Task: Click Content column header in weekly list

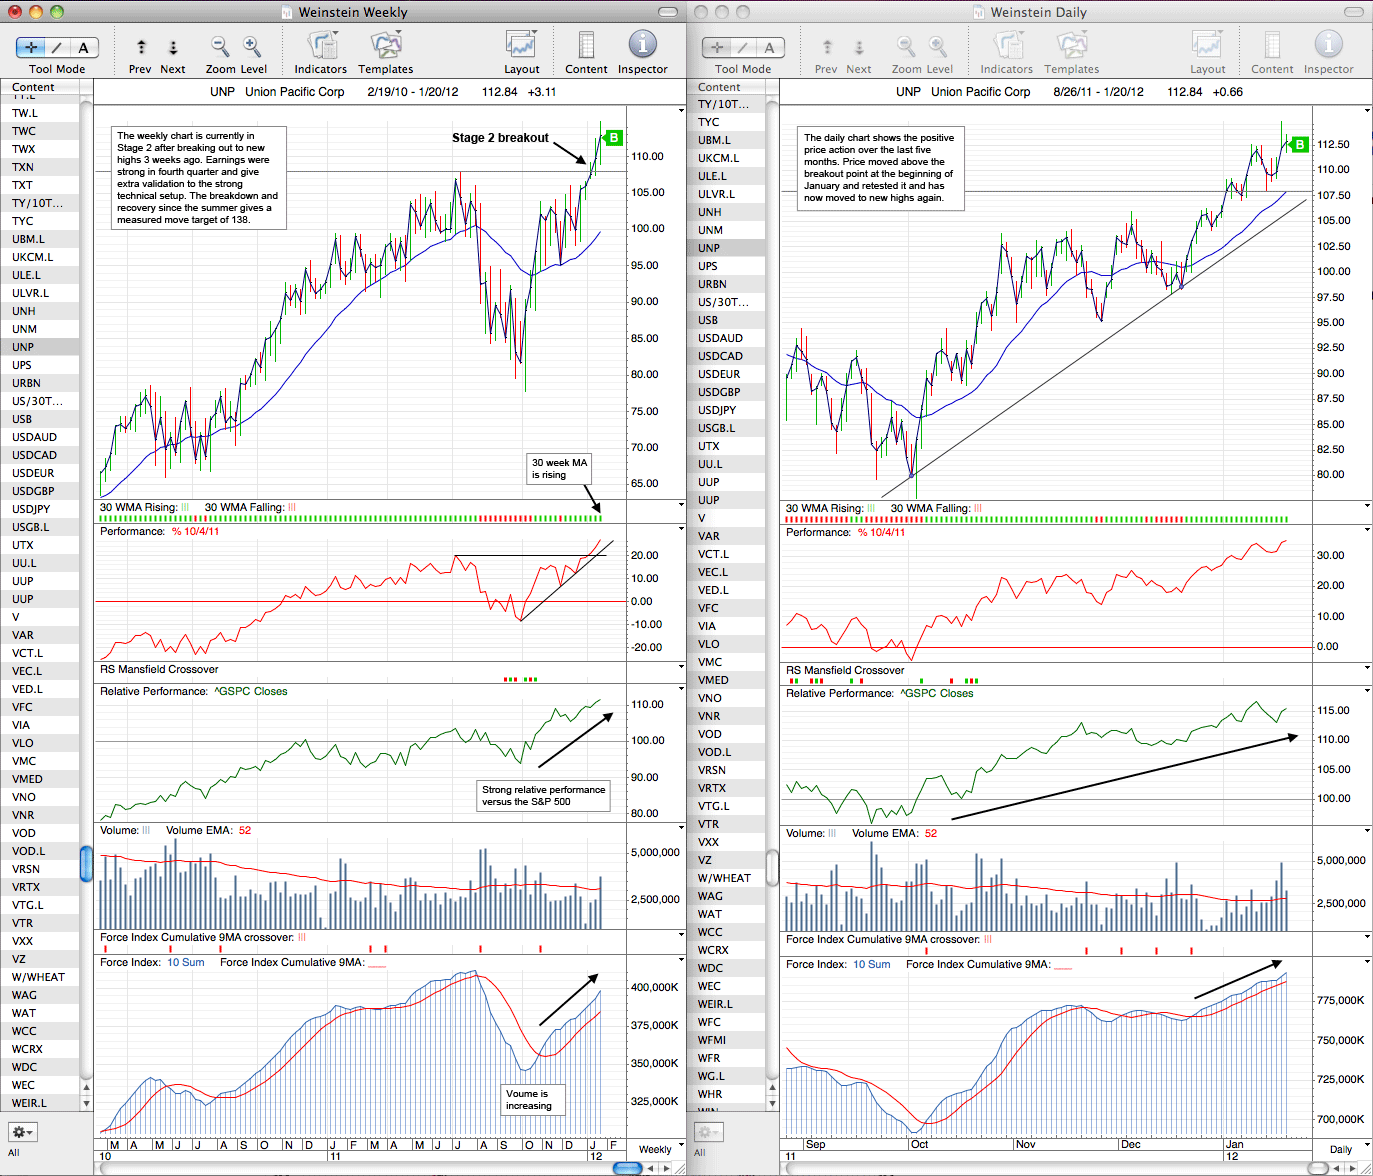Action: [40, 87]
